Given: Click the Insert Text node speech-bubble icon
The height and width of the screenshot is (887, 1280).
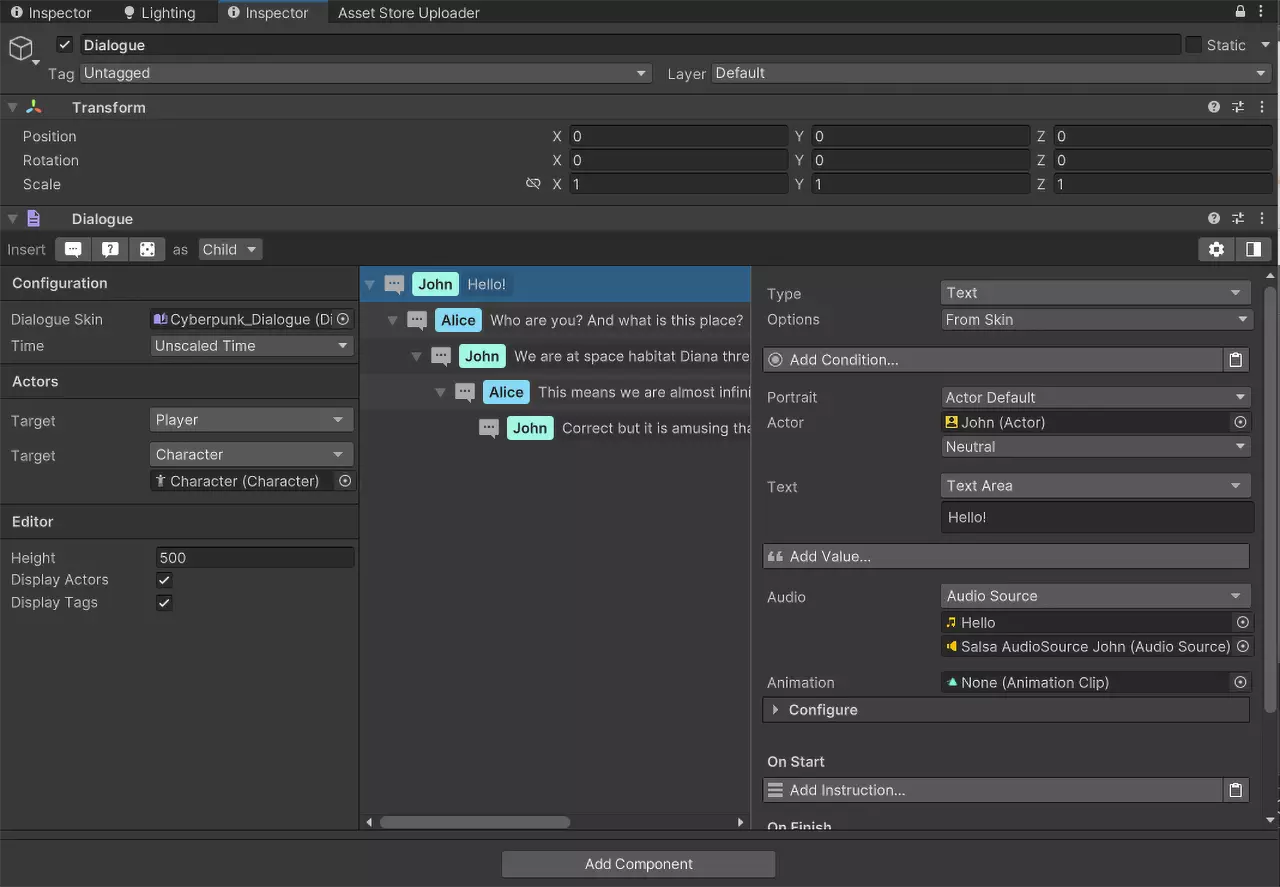Looking at the screenshot, I should point(73,250).
